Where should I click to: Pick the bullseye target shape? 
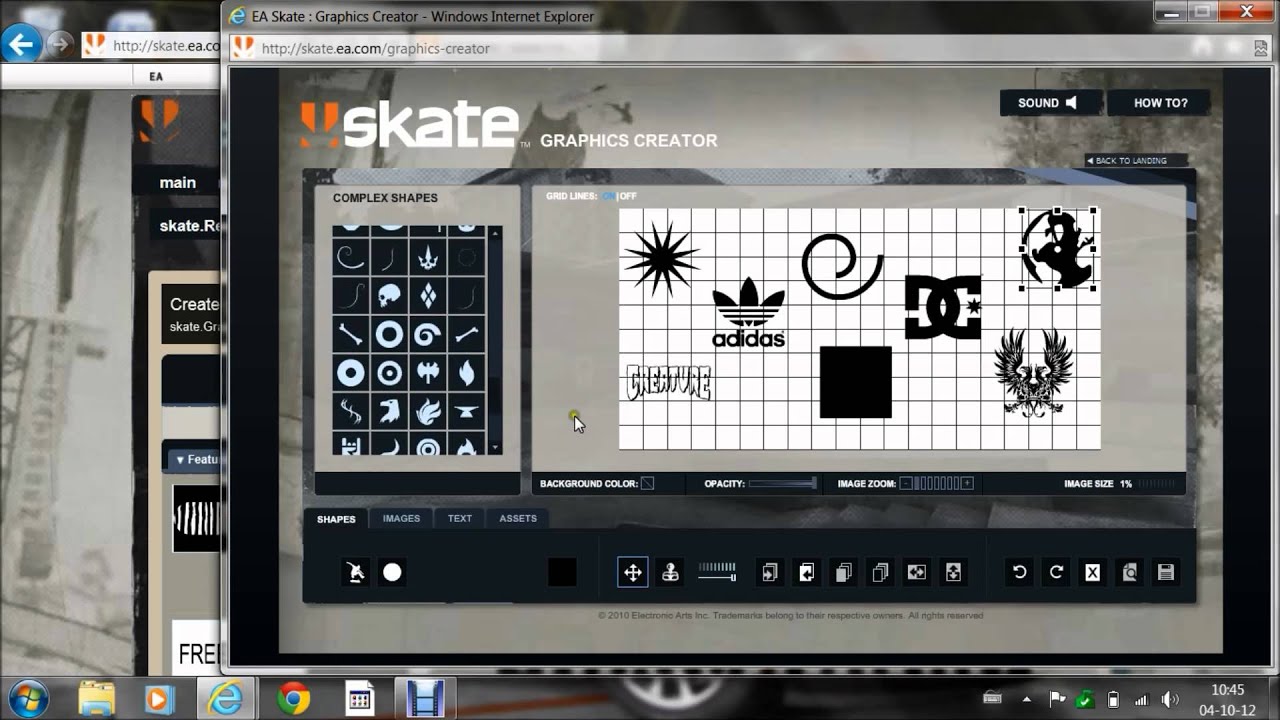tap(389, 372)
